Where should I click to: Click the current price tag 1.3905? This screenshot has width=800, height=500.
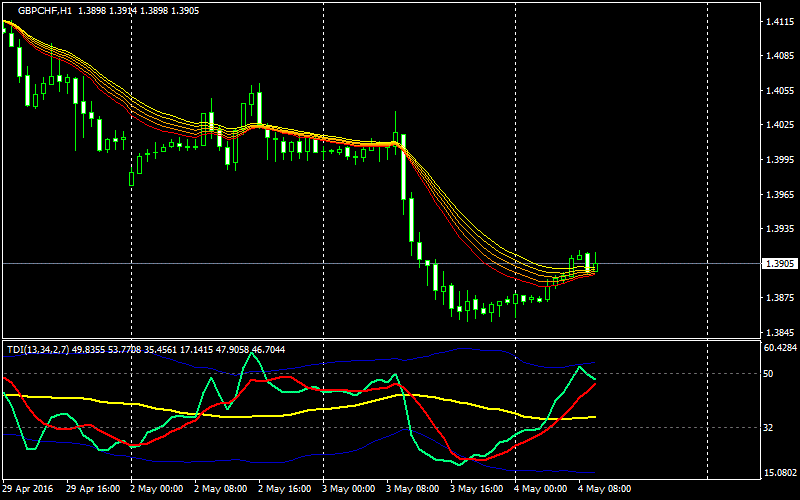coord(779,264)
